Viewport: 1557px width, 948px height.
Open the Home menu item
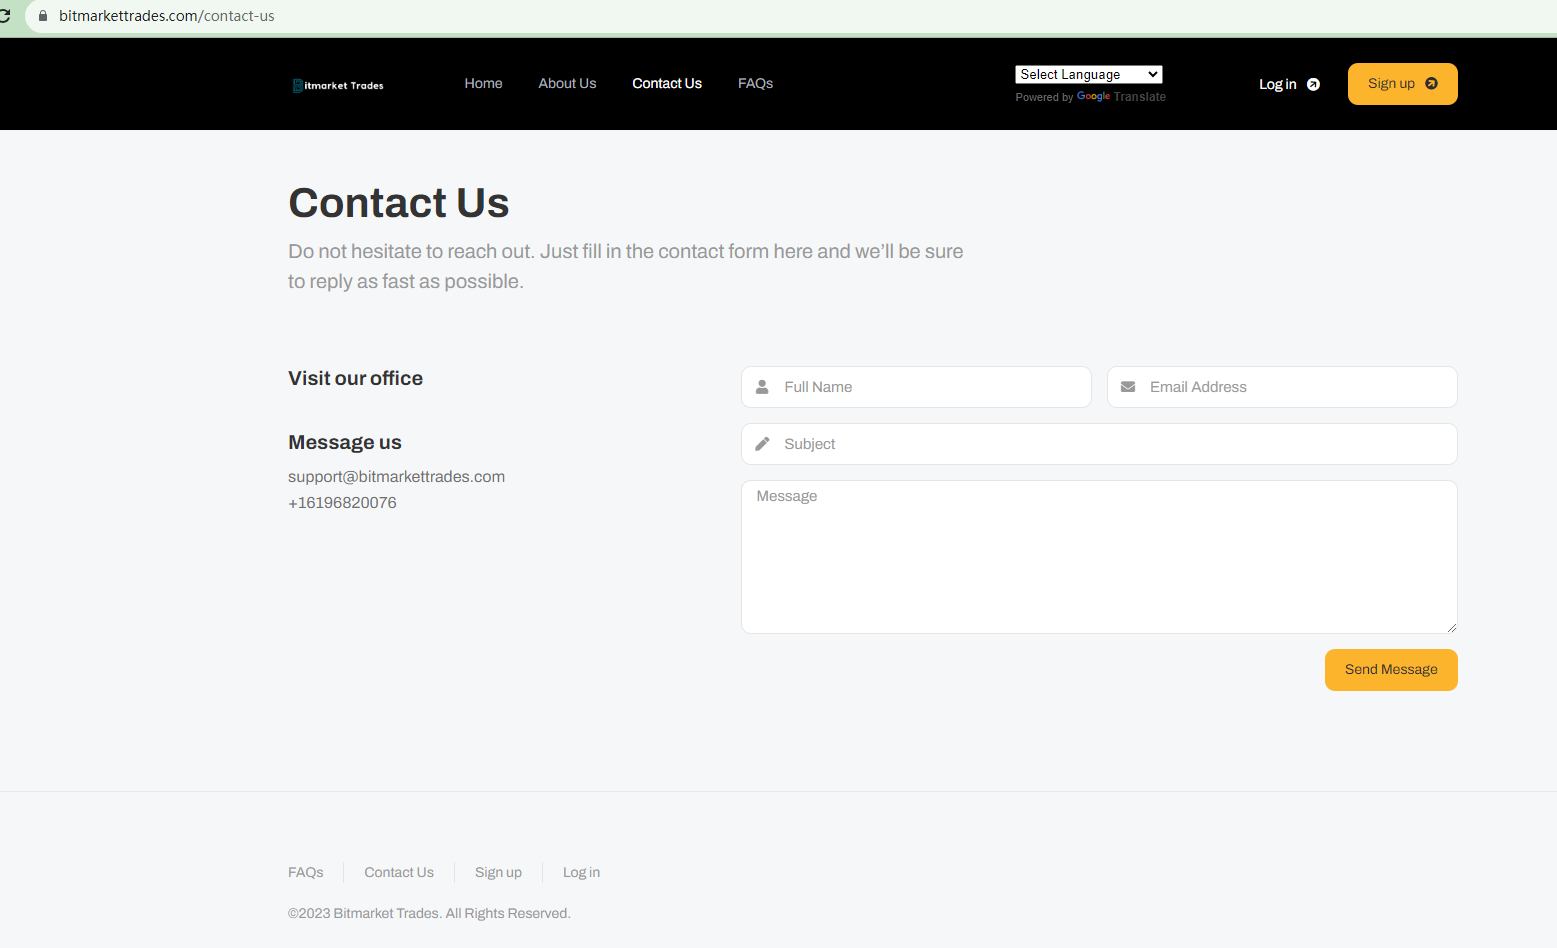click(483, 84)
